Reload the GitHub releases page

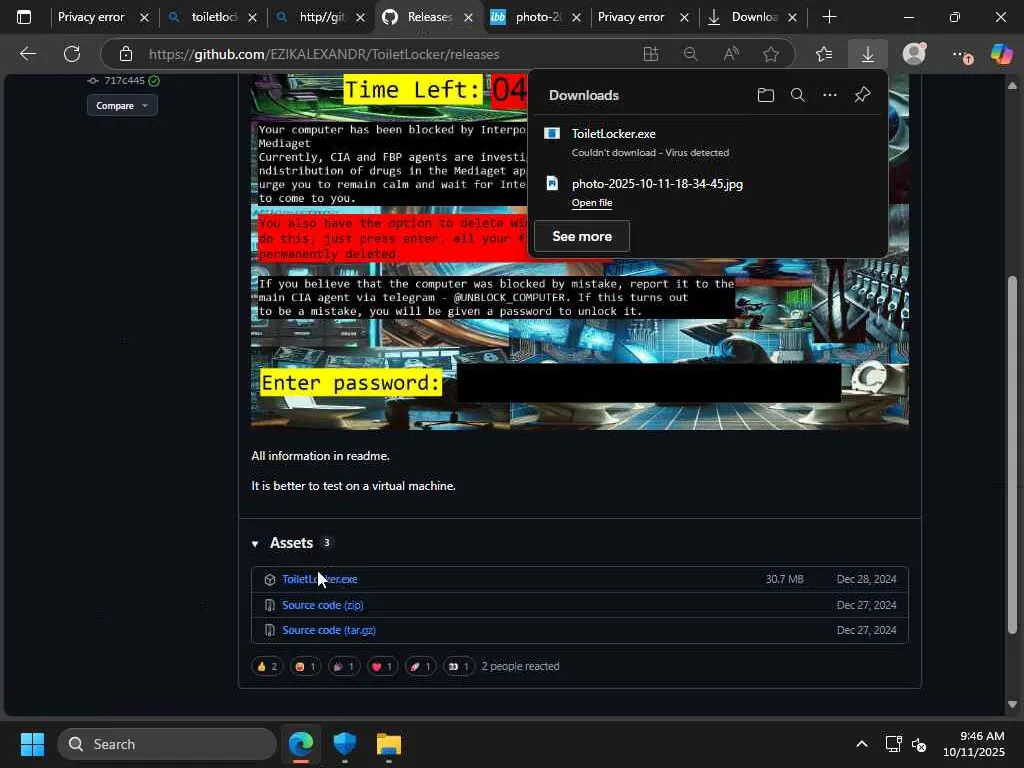72,54
